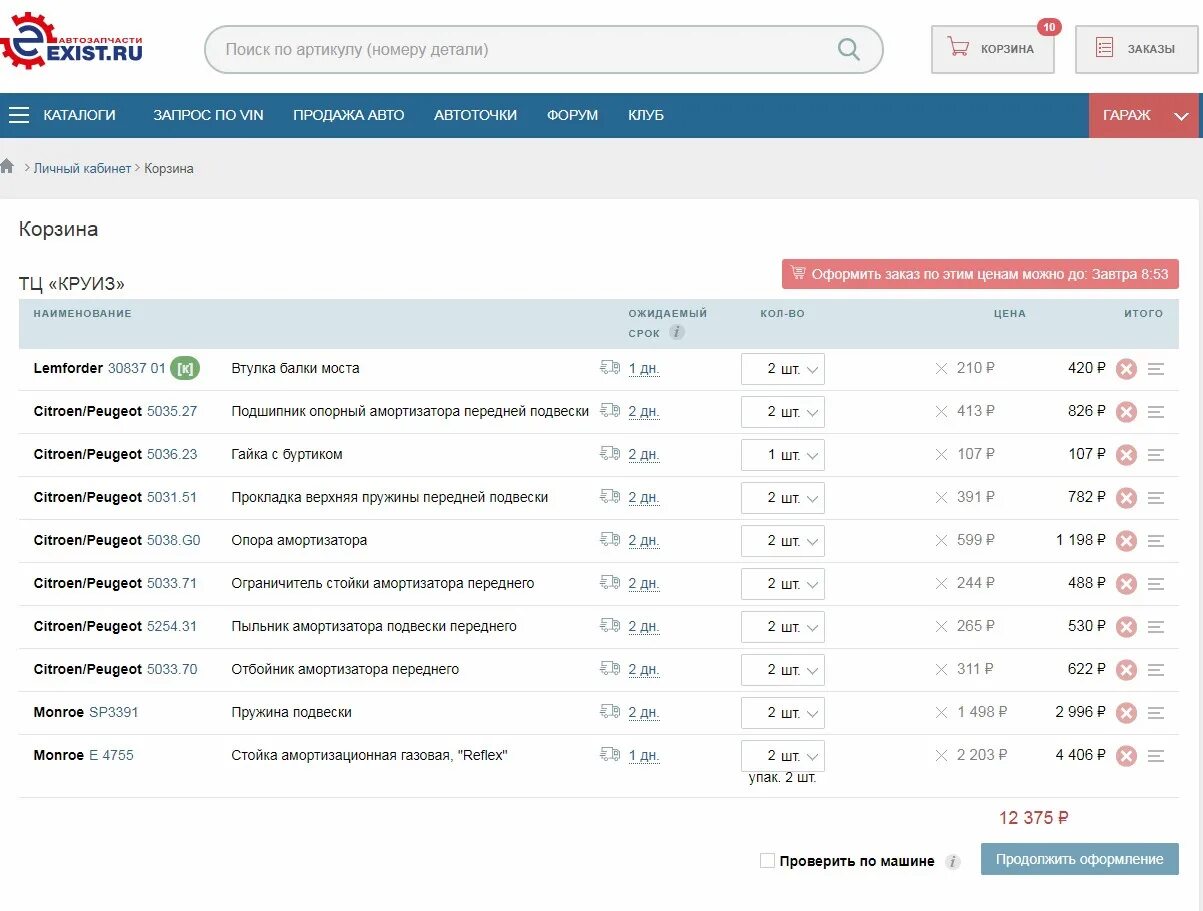Open Автоточки menu item
This screenshot has width=1203, height=911.
(x=475, y=115)
